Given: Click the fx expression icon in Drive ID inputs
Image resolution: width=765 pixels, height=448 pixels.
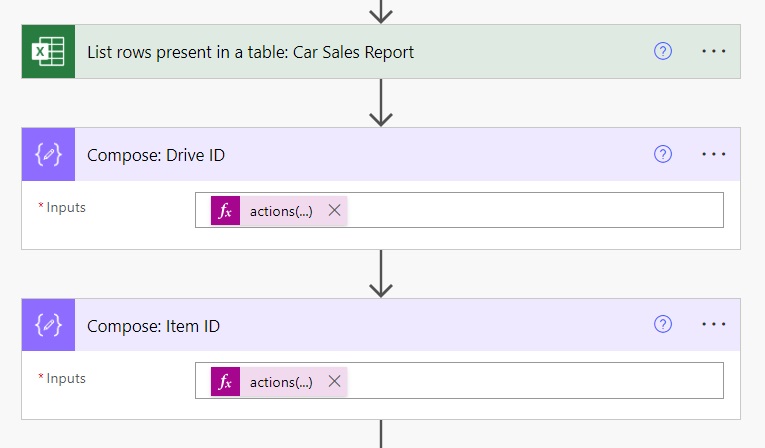Looking at the screenshot, I should [225, 210].
